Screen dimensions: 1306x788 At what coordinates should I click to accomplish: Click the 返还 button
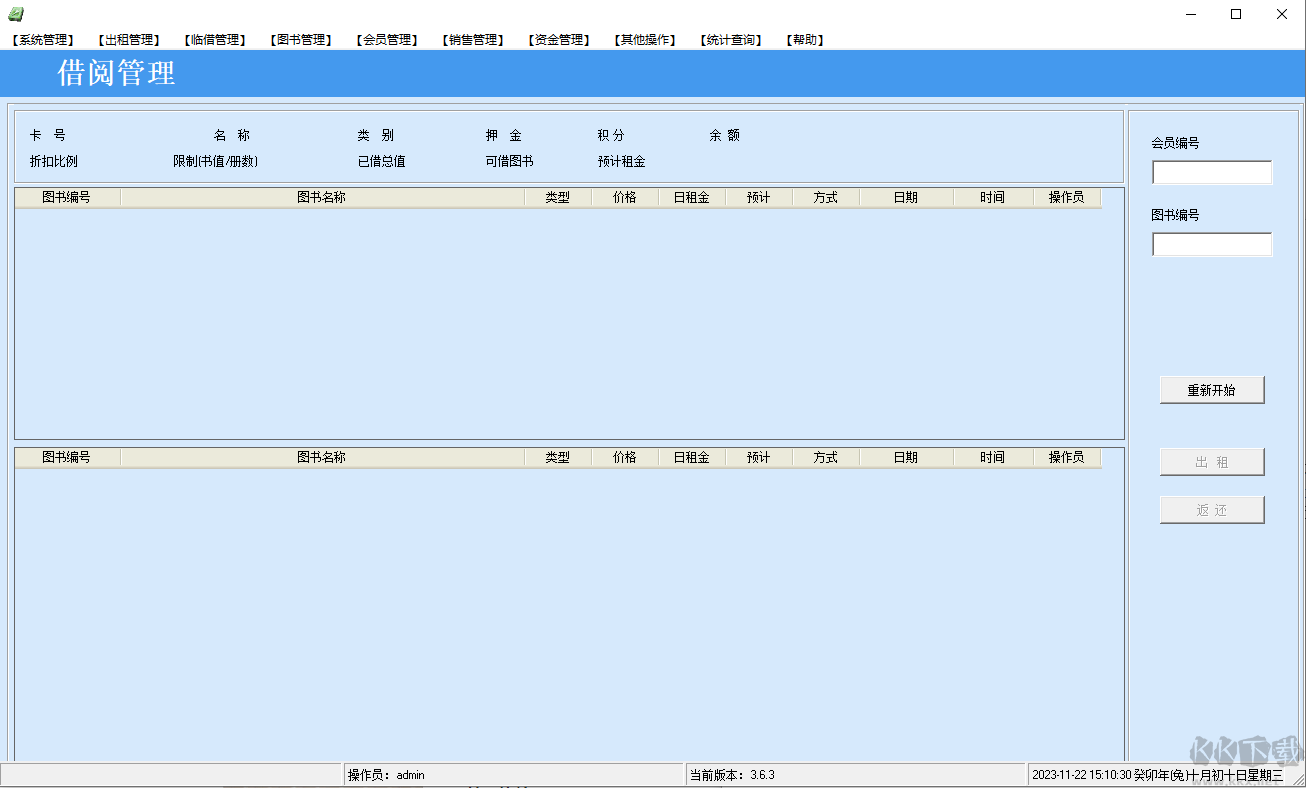(x=1211, y=509)
